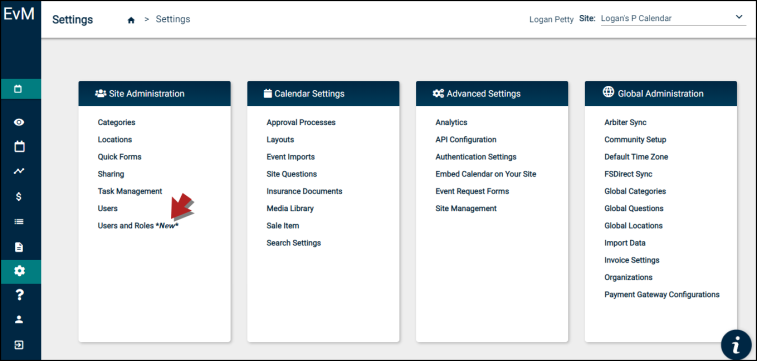Open Insurance Documents

(304, 191)
